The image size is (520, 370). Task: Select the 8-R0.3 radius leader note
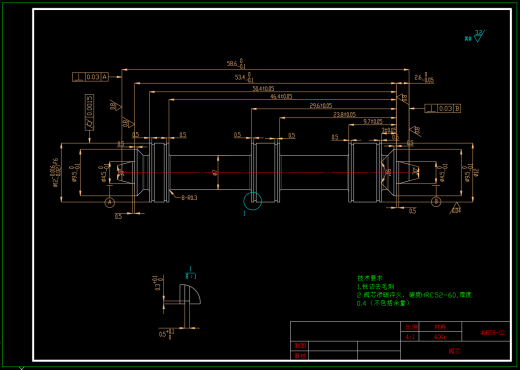(x=189, y=198)
